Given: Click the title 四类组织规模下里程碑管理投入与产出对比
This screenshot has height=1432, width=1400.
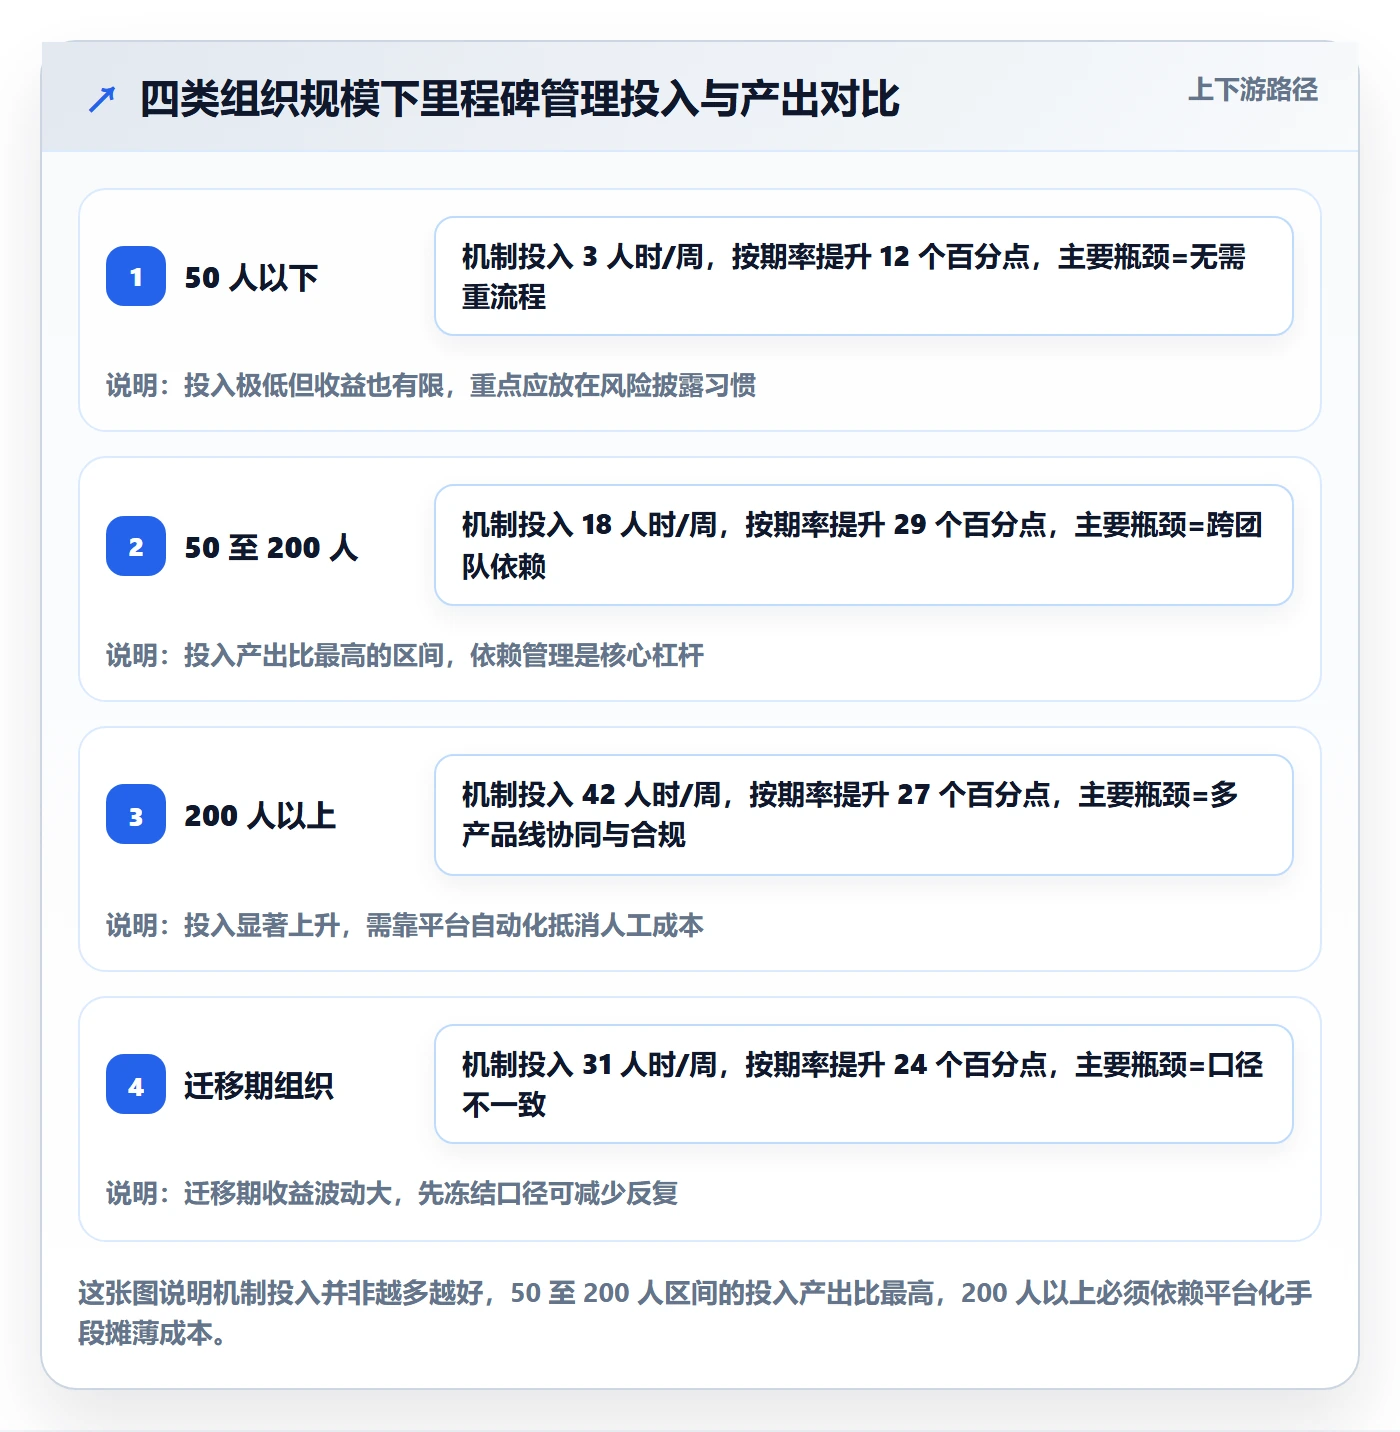Looking at the screenshot, I should pos(520,100).
